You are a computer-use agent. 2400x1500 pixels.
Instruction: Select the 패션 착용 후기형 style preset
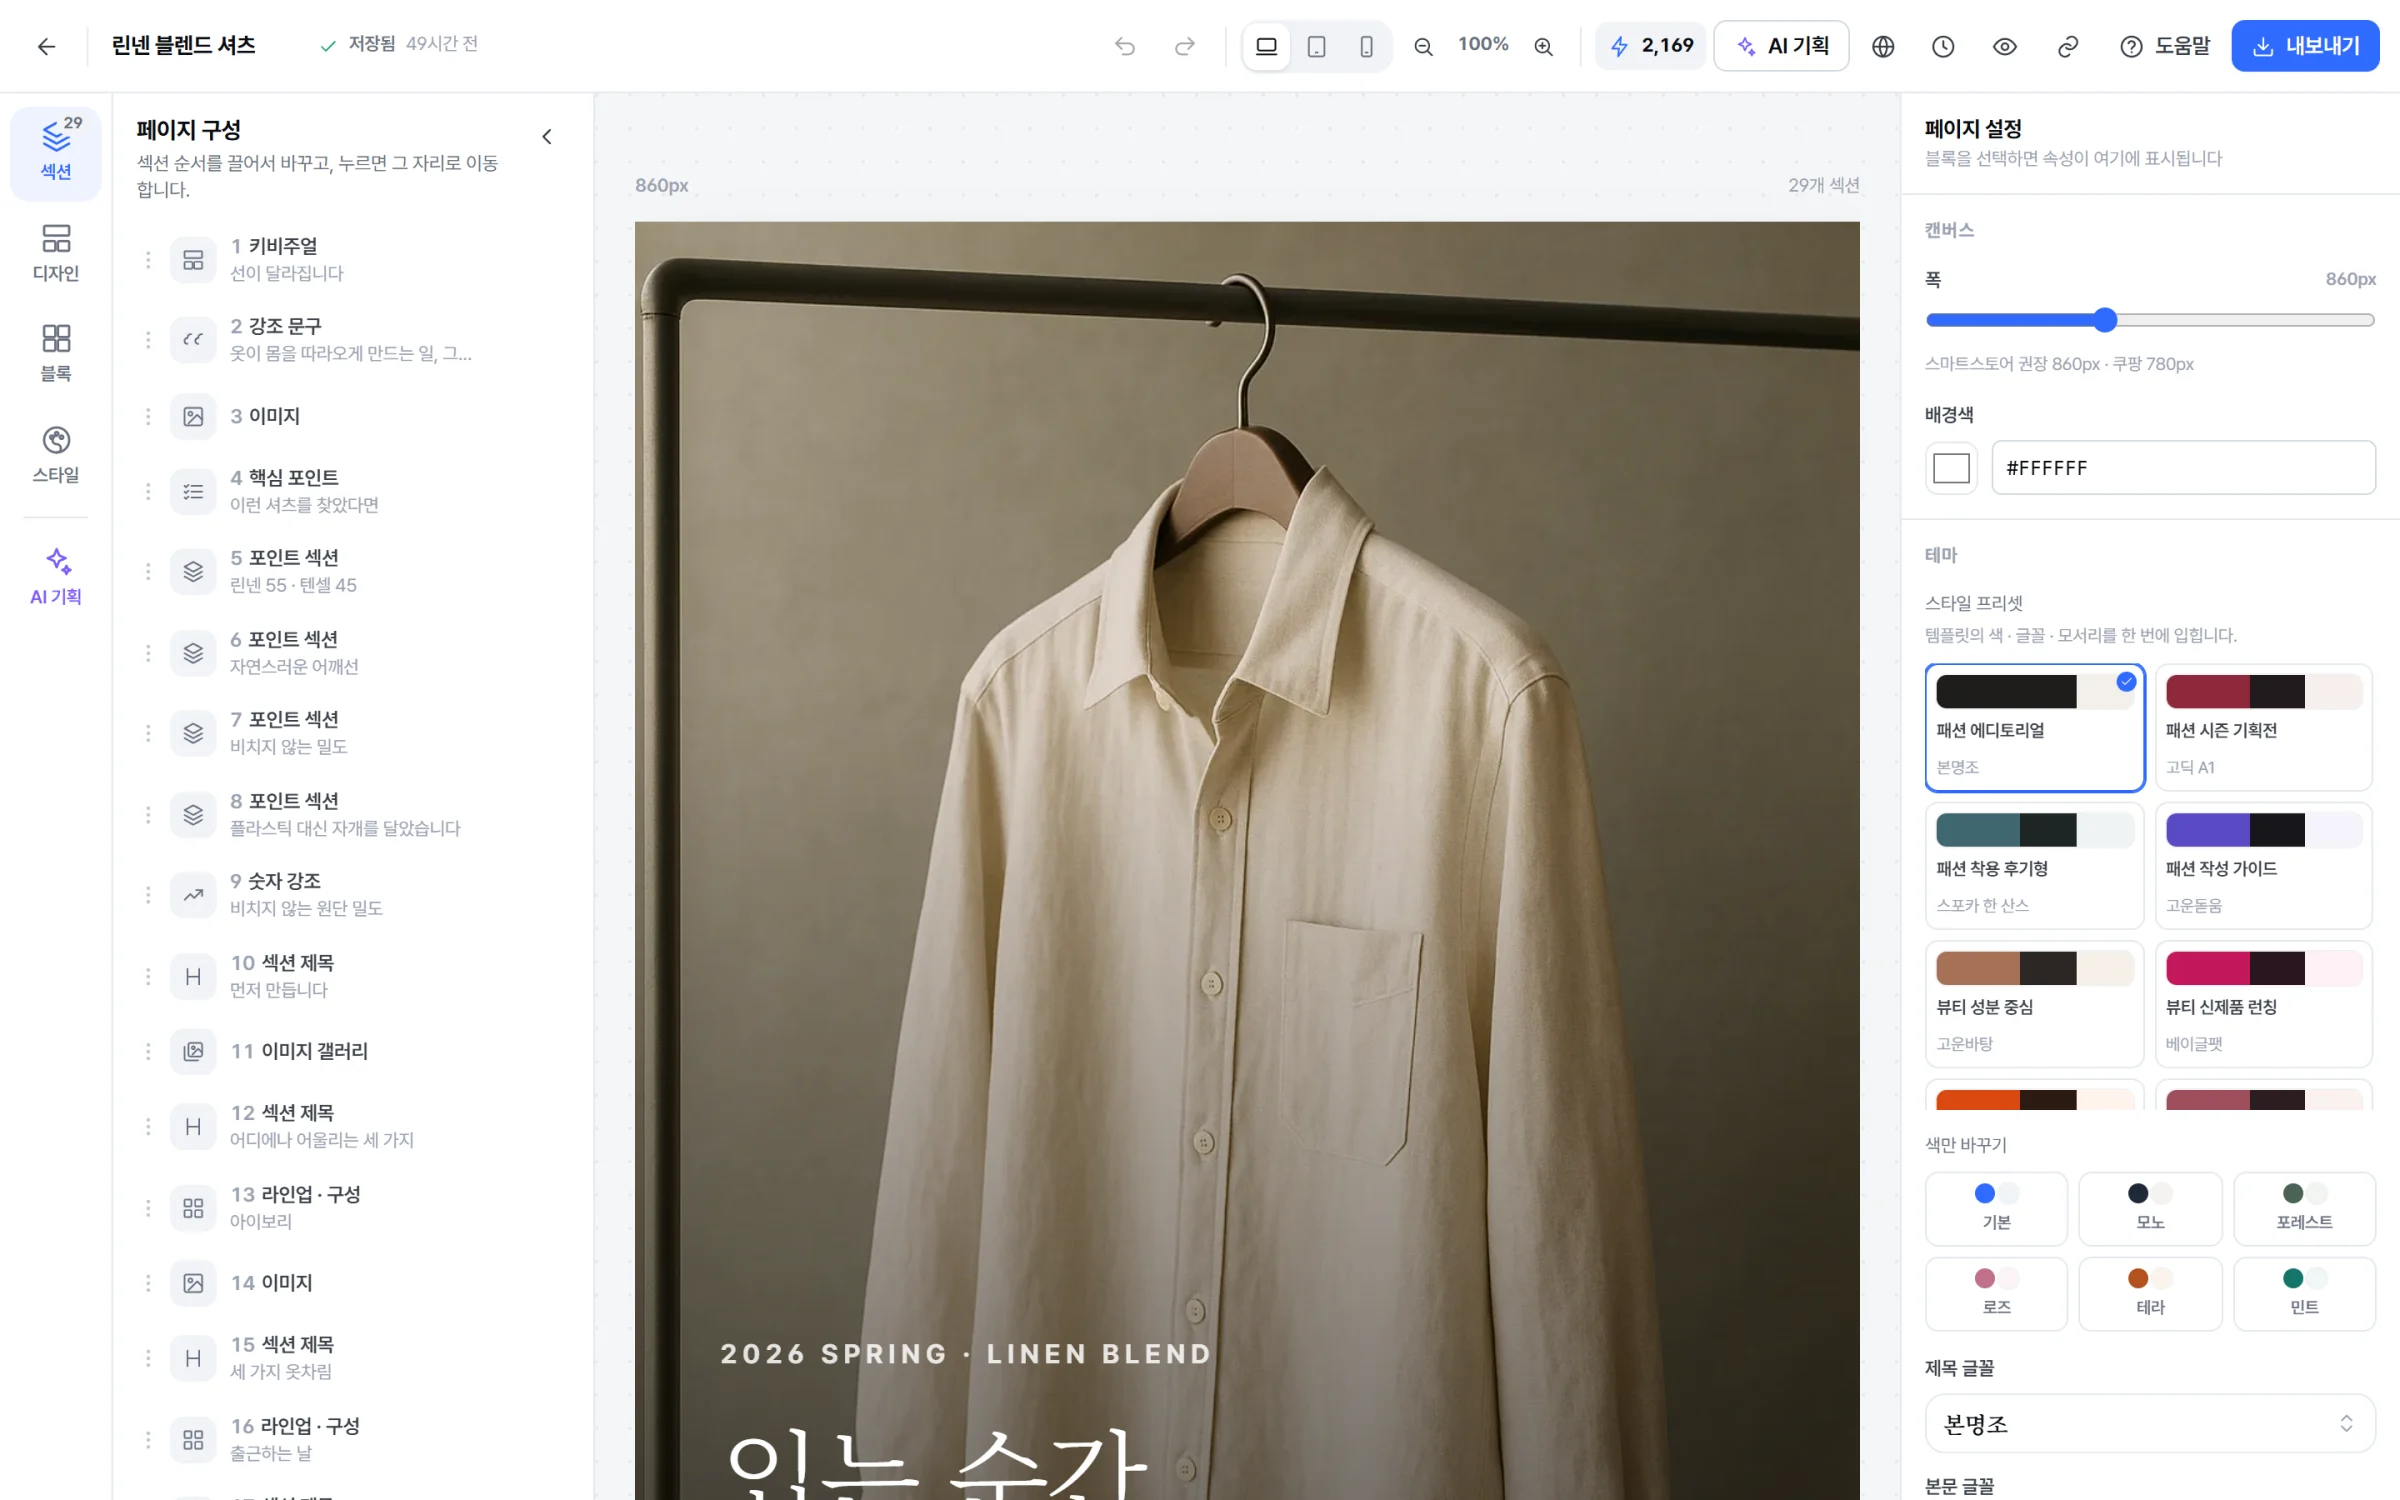click(2034, 865)
